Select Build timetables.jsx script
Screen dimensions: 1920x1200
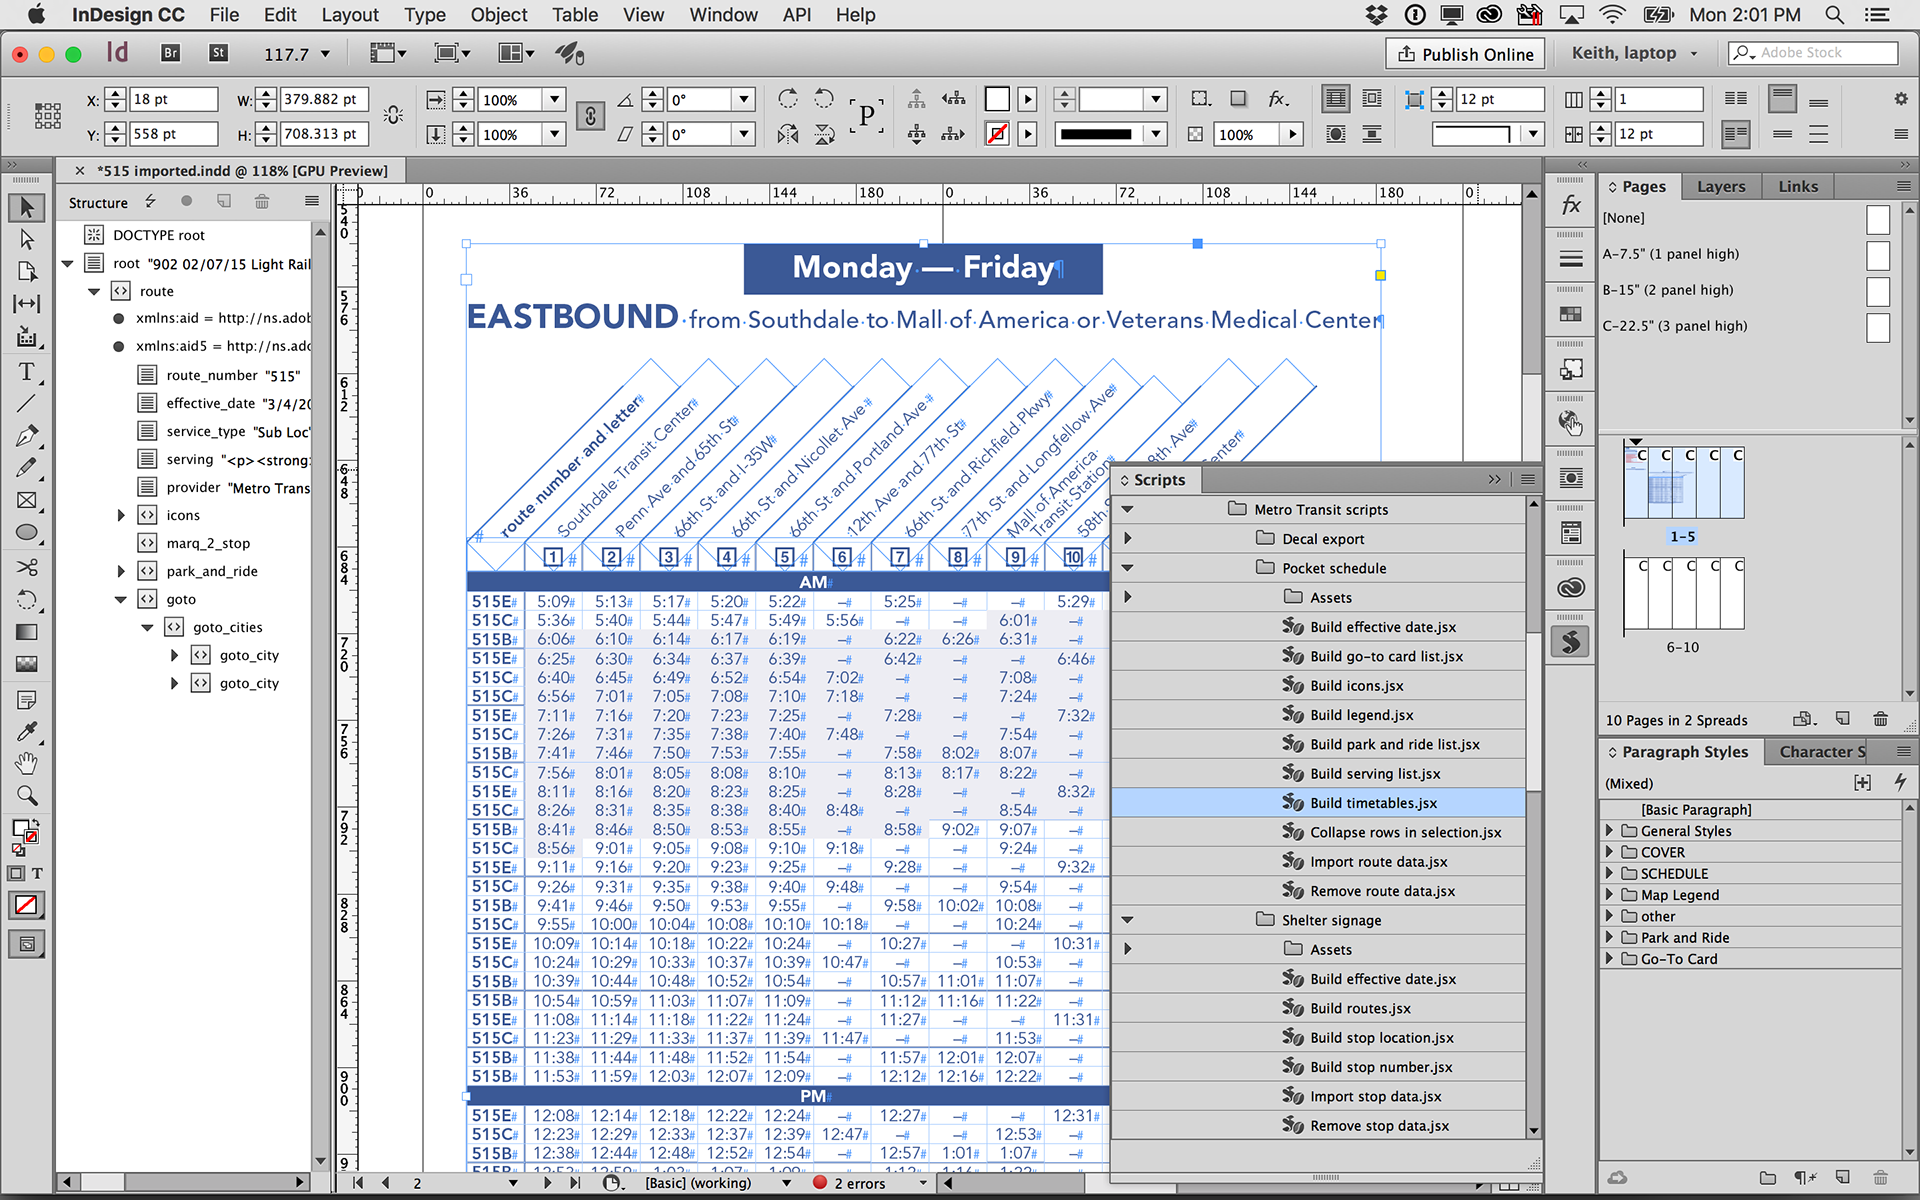pos(1373,803)
